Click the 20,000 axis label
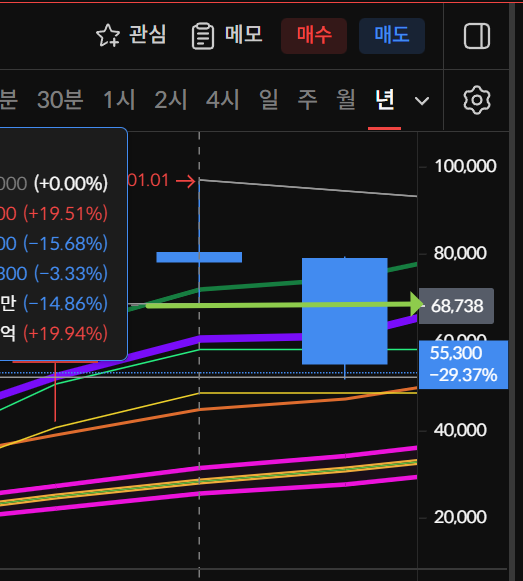The width and height of the screenshot is (523, 581). 460,517
